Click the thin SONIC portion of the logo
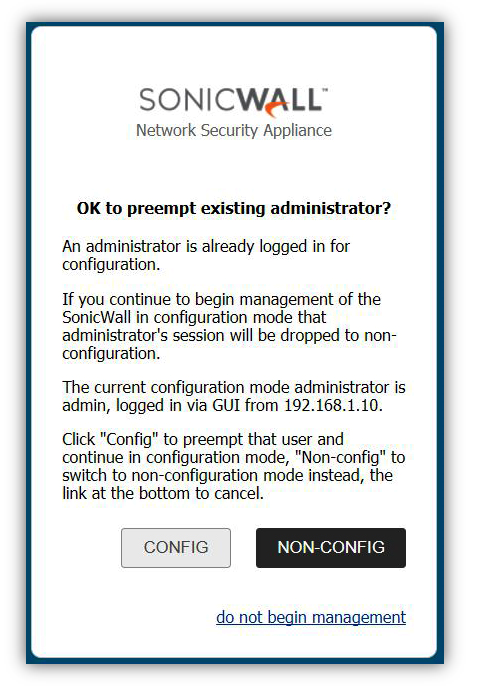 pyautogui.click(x=187, y=99)
